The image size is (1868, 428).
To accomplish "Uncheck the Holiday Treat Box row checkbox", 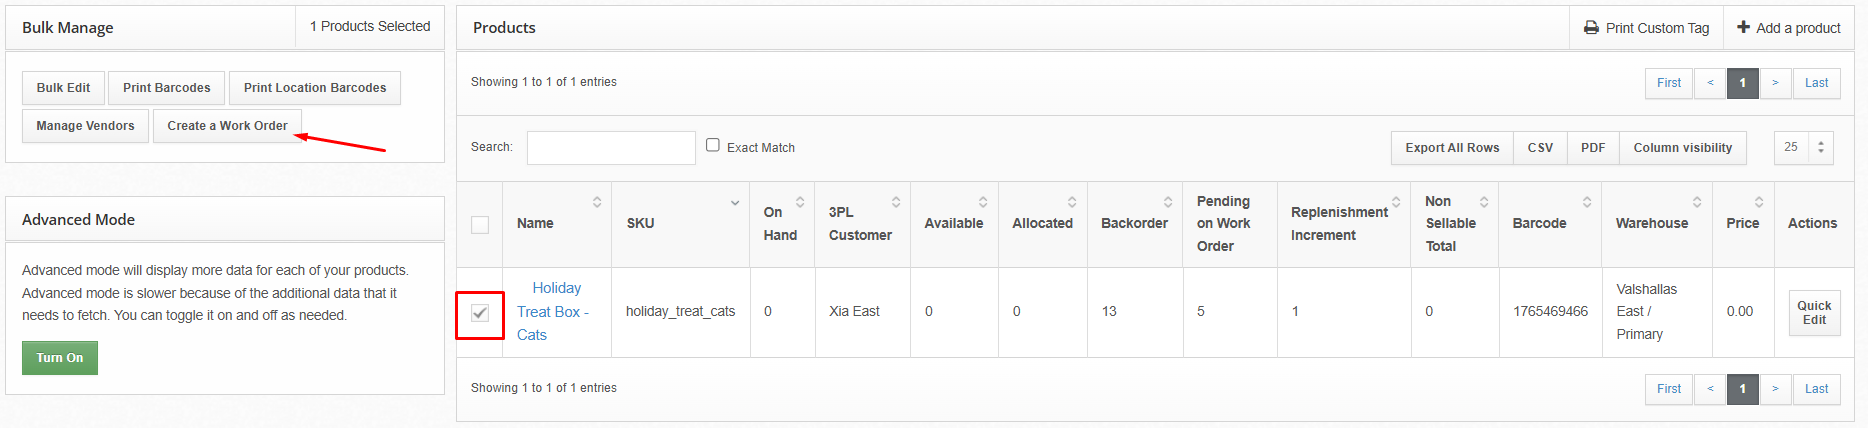I will [x=480, y=313].
